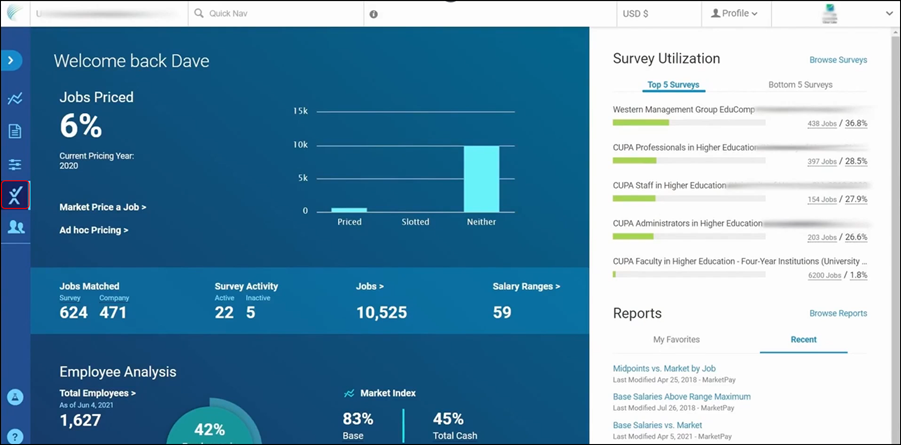
Task: Switch to the Bottom 5 Surveys tab
Action: 800,85
